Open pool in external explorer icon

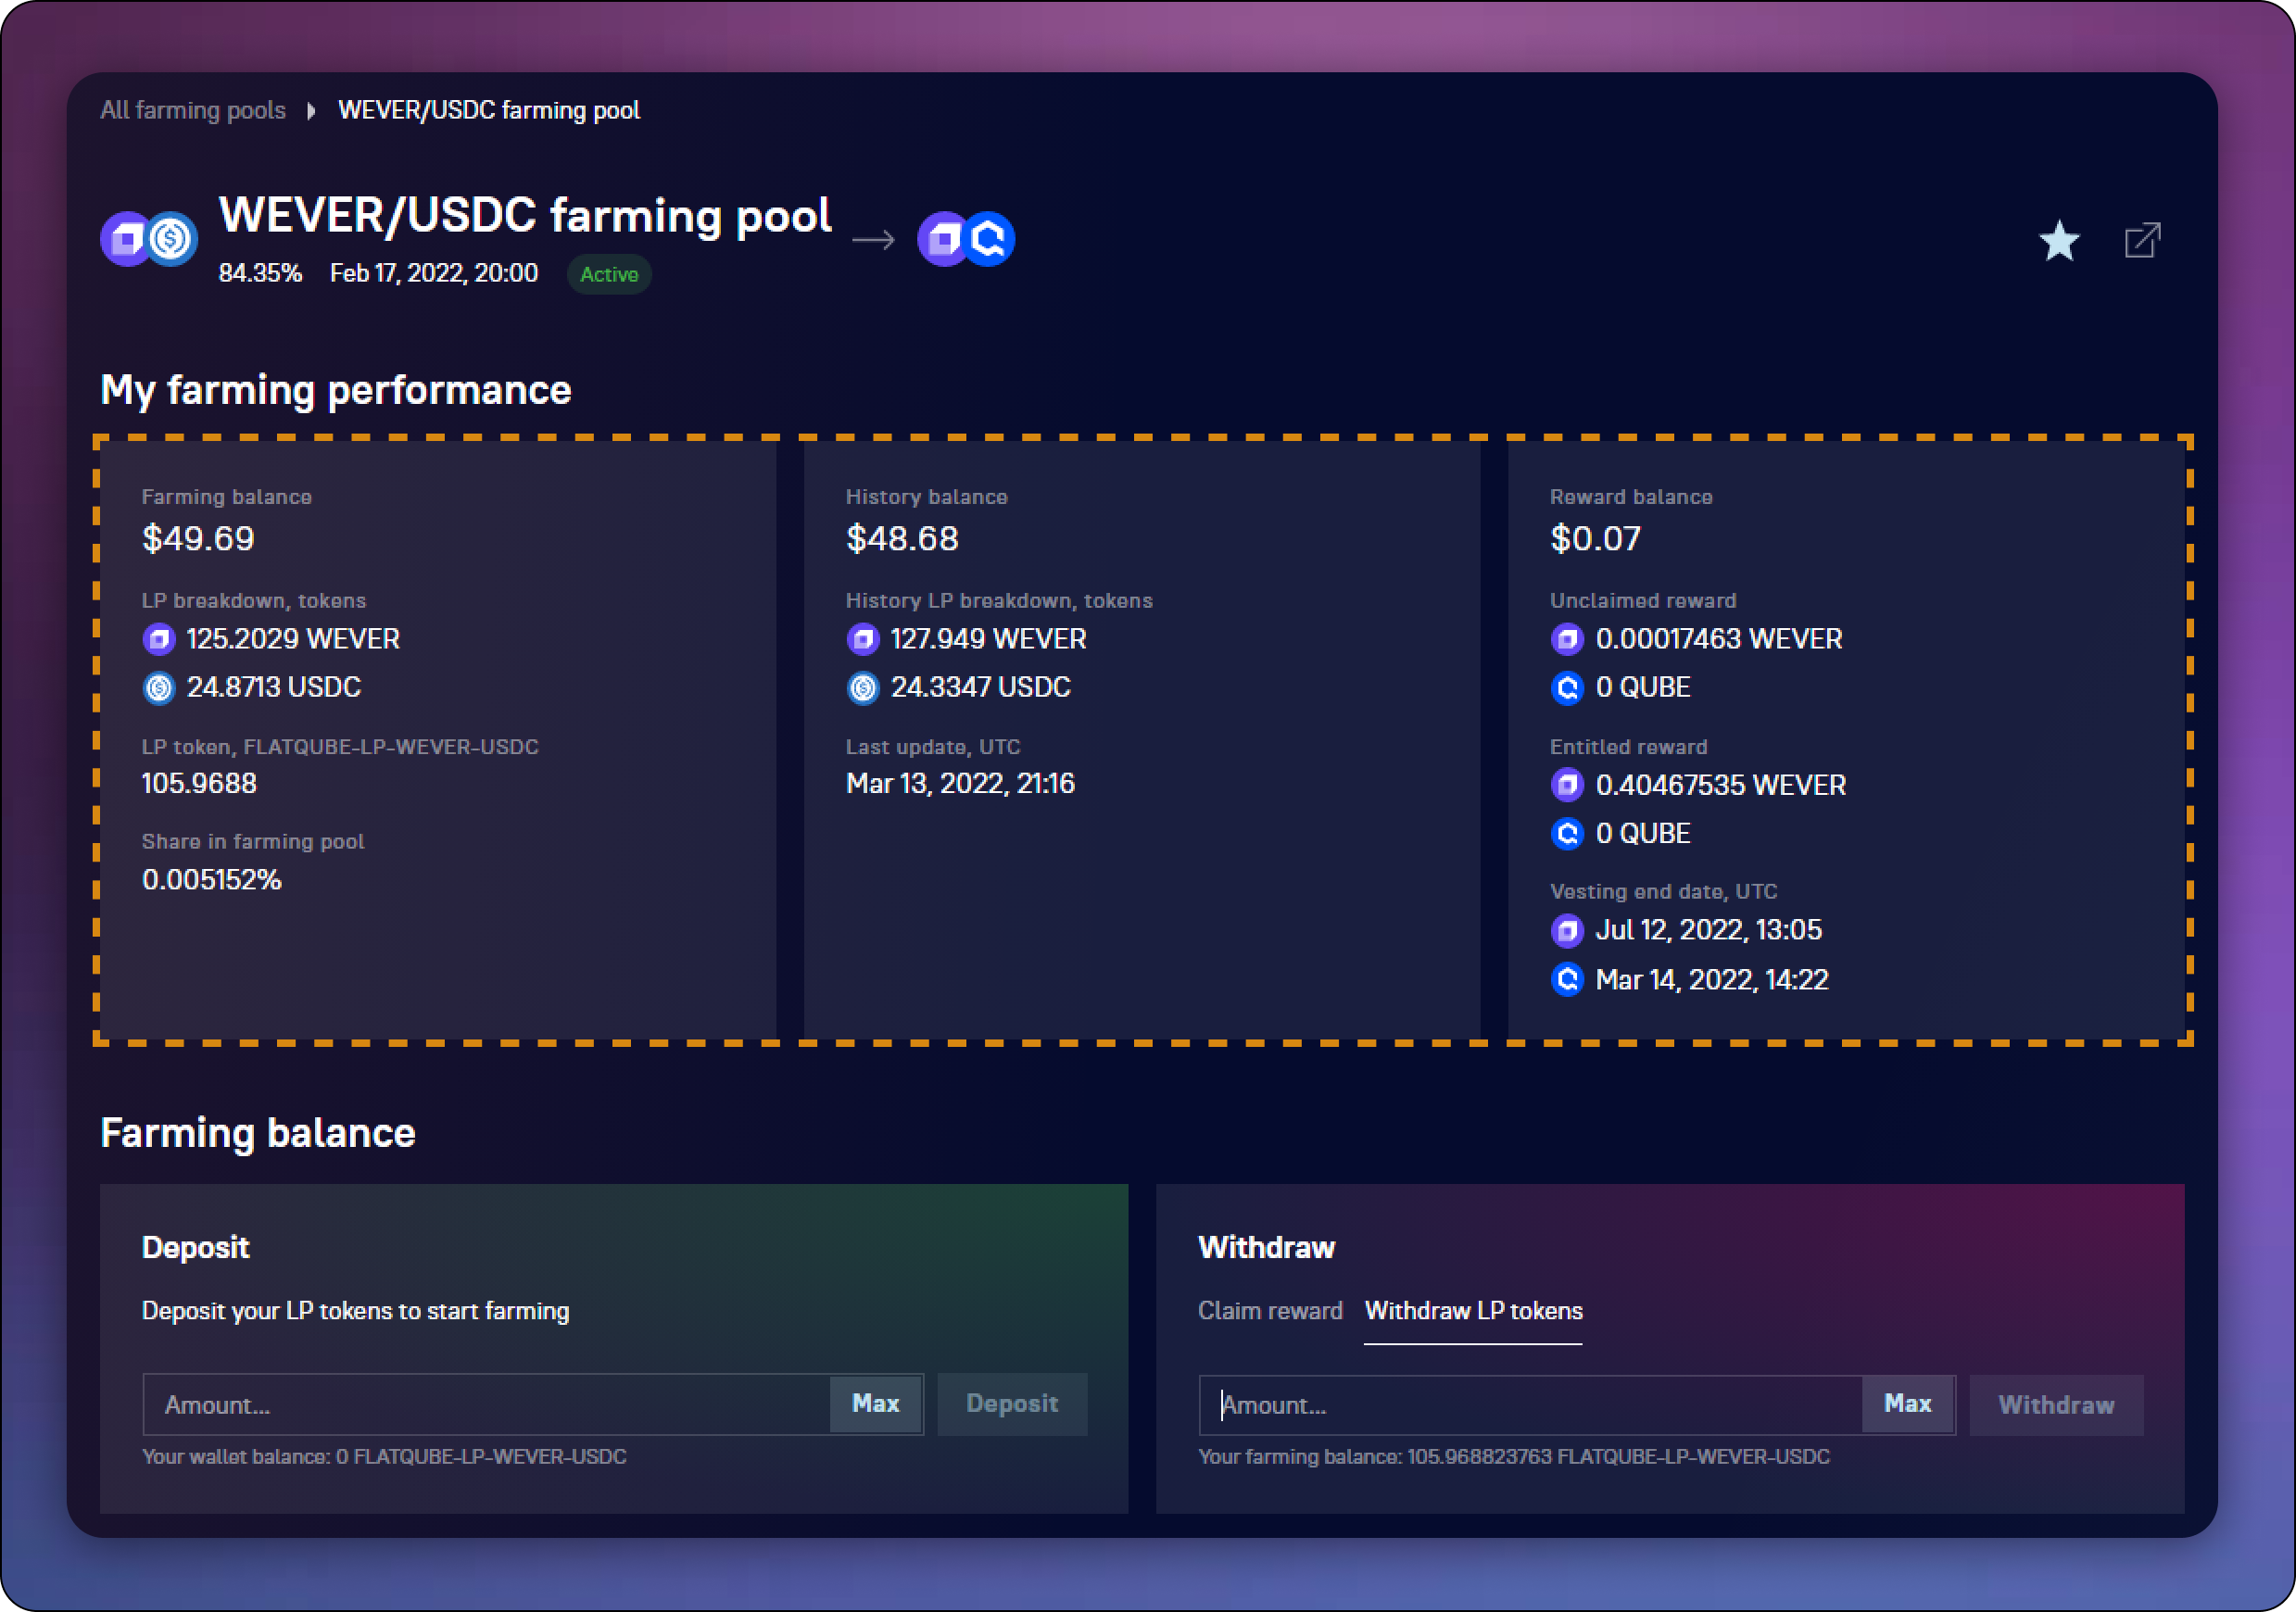(x=2141, y=241)
